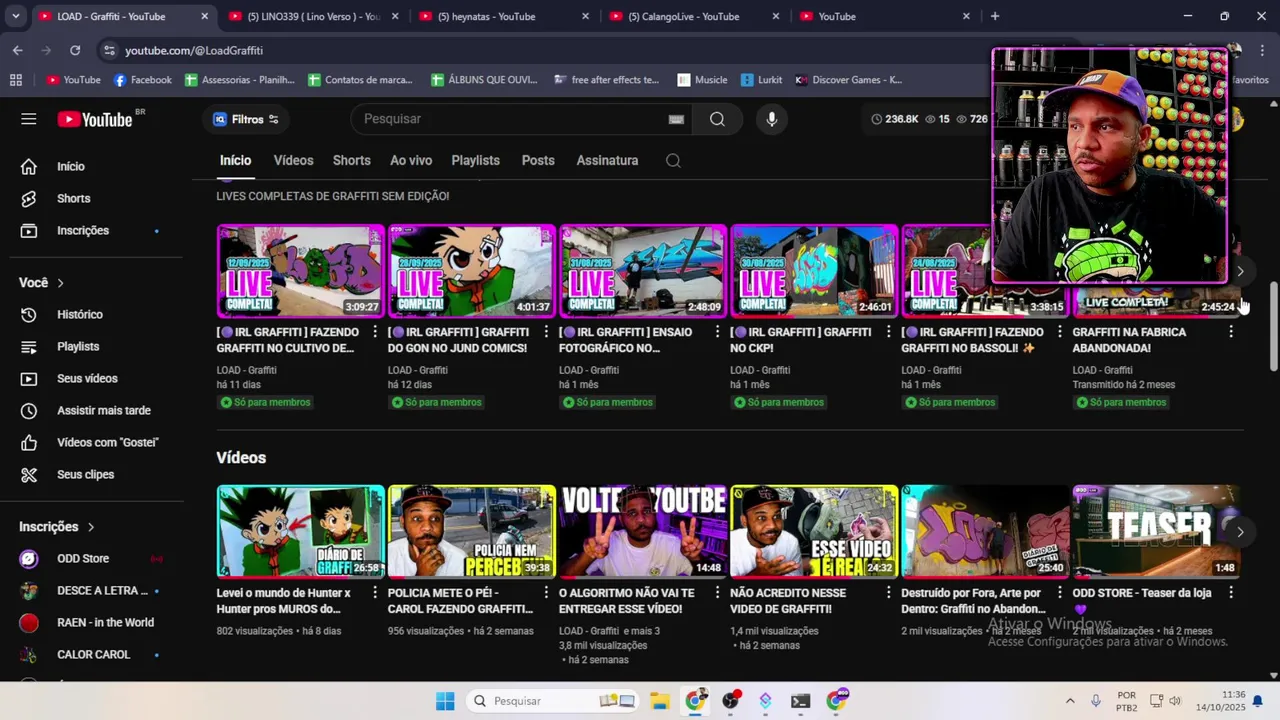Go back in browser history
The width and height of the screenshot is (1280, 720).
(x=18, y=50)
